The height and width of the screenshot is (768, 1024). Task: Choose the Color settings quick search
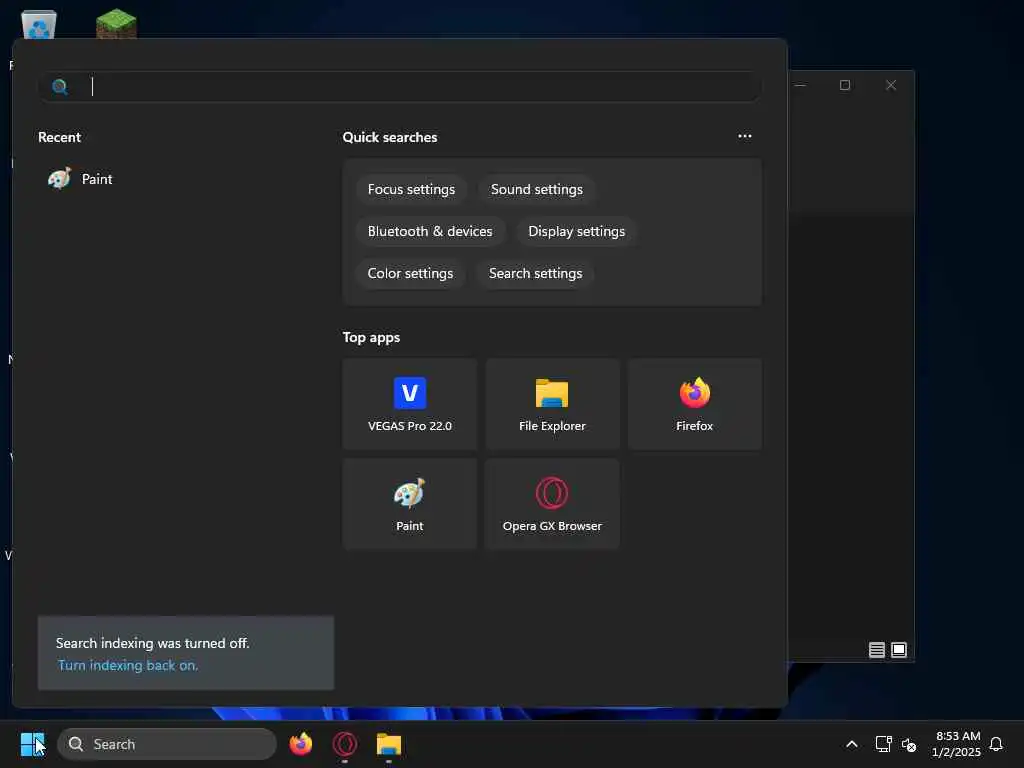[410, 273]
